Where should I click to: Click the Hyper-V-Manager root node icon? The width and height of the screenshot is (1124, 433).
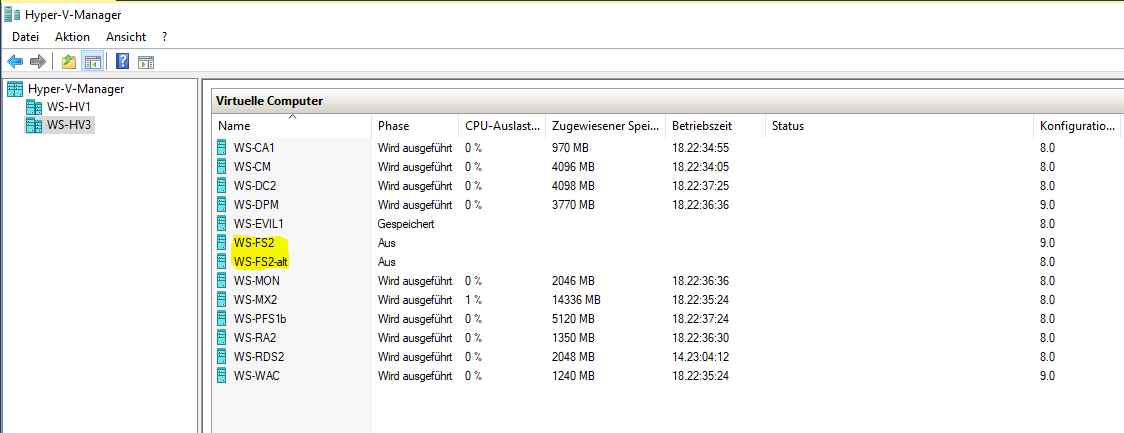(15, 89)
